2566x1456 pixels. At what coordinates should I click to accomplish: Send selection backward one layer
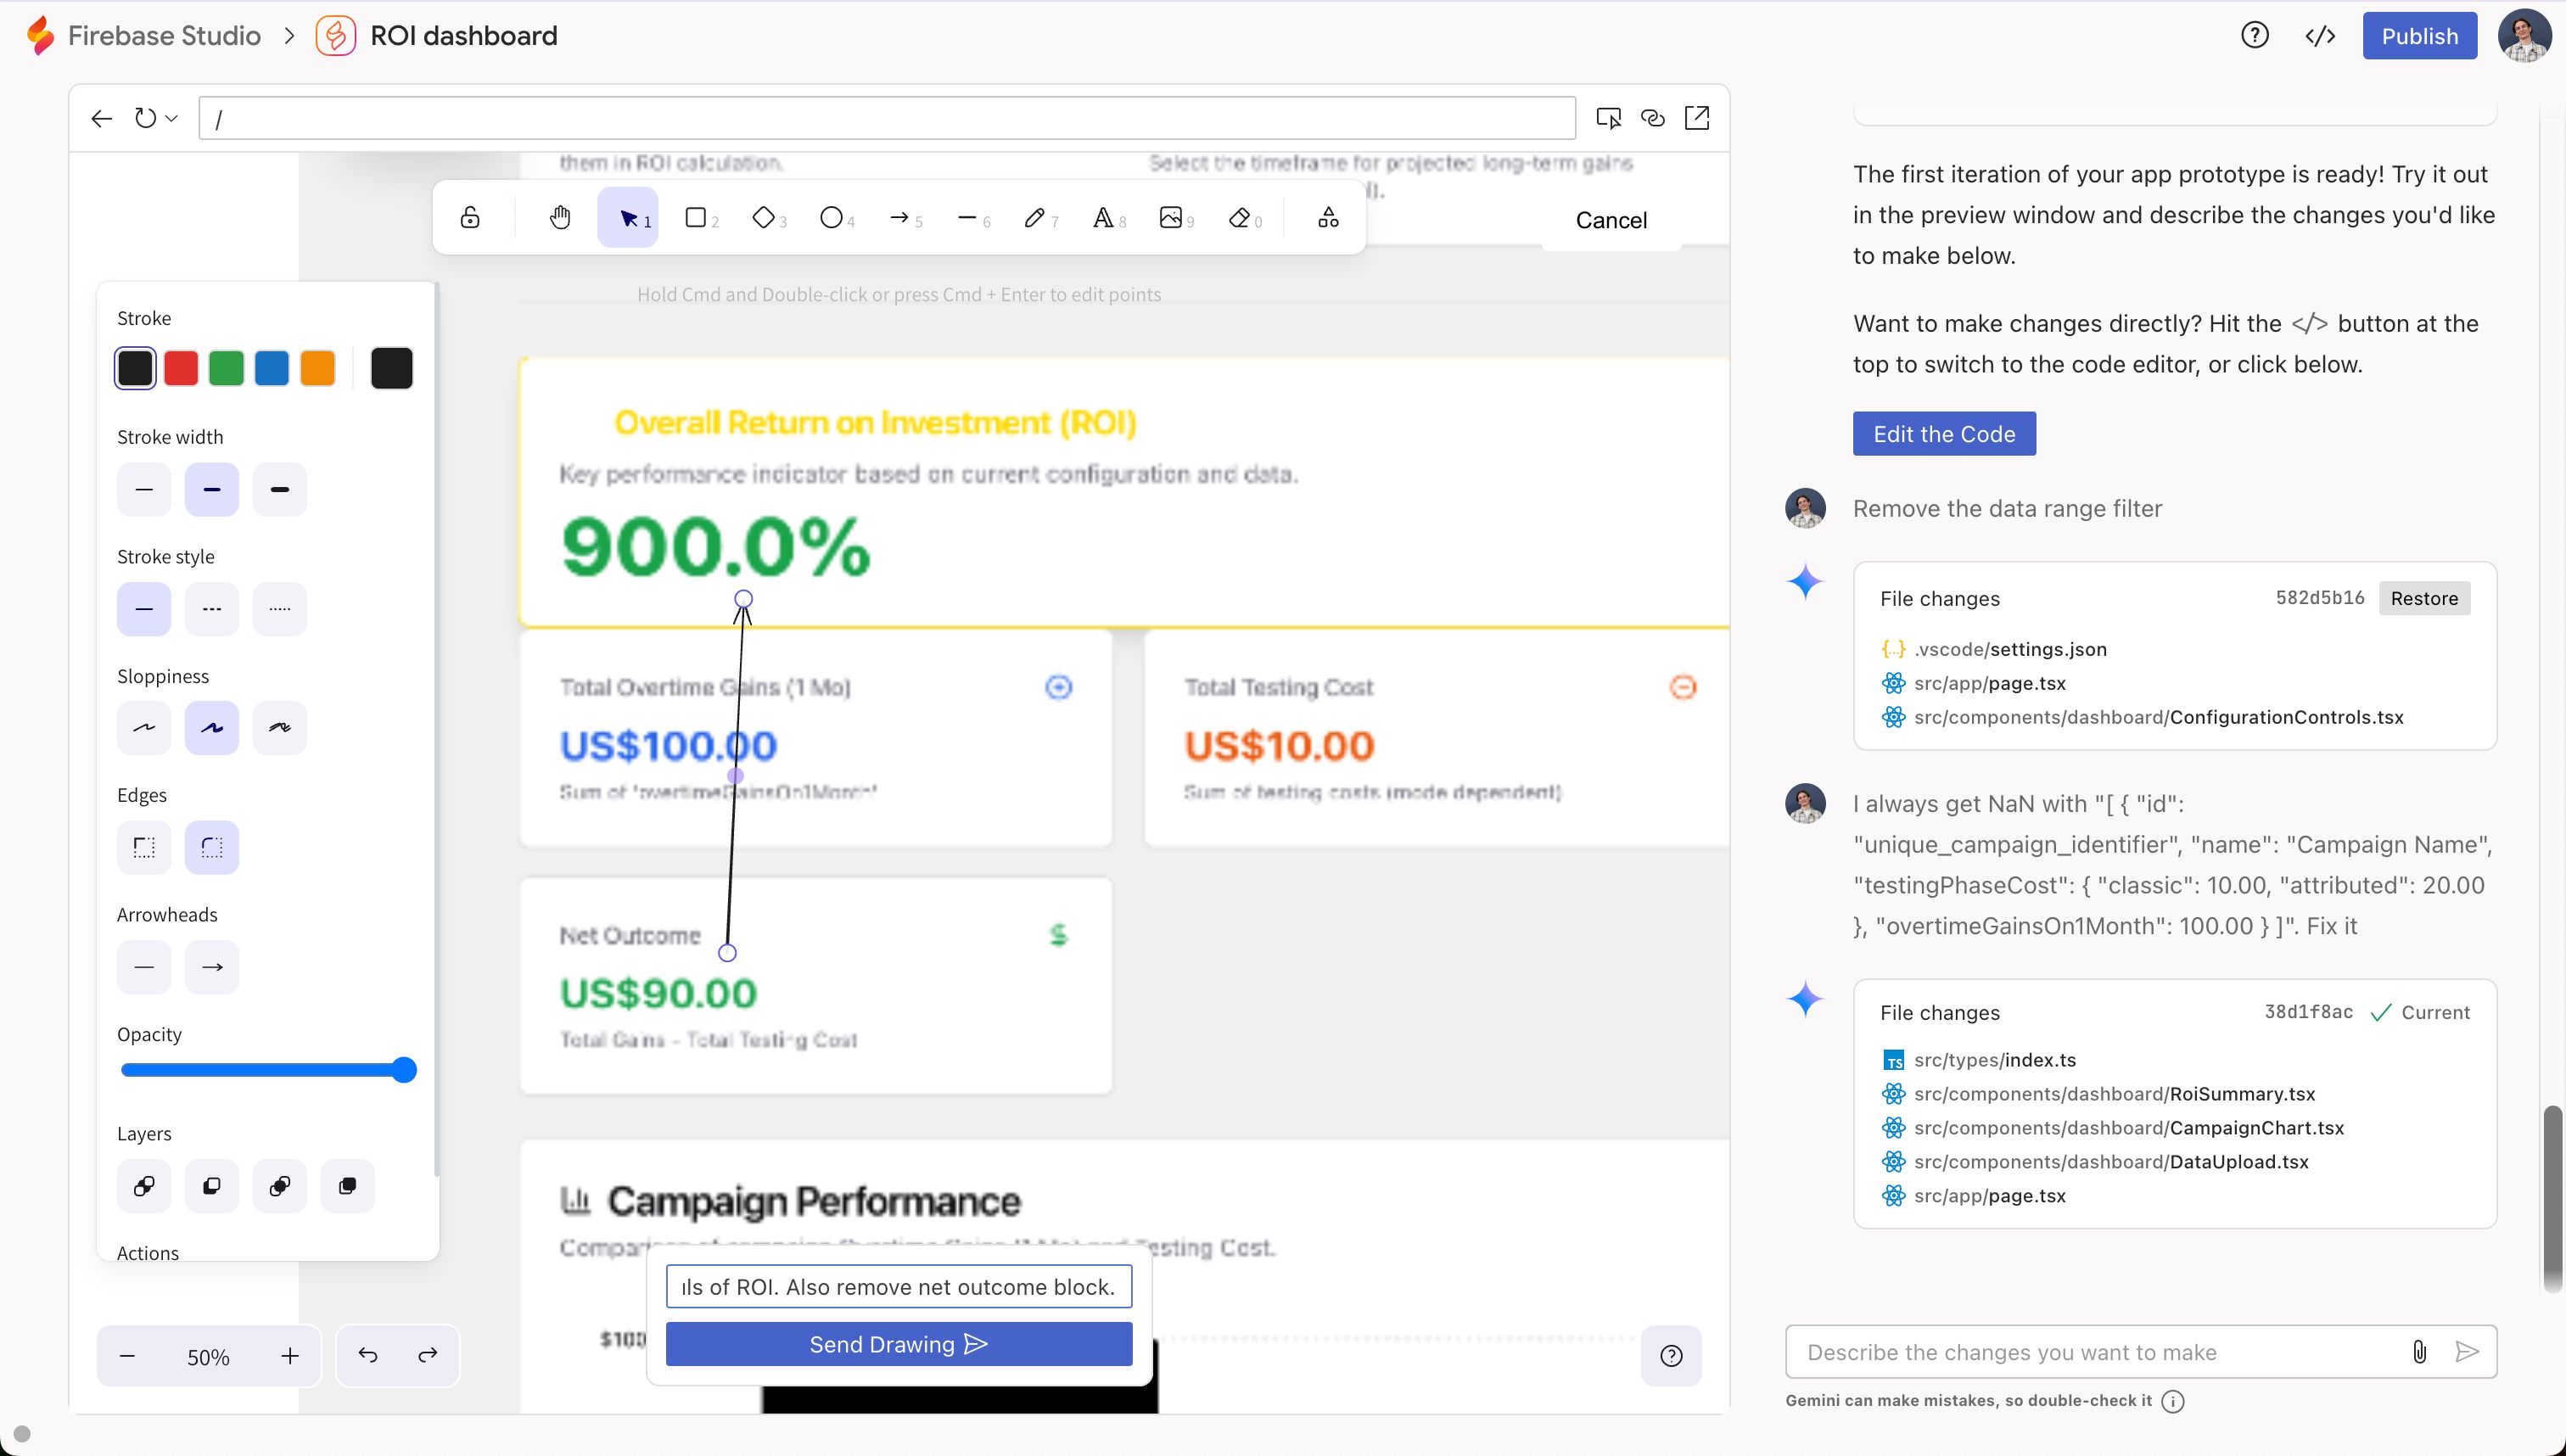pyautogui.click(x=212, y=1186)
